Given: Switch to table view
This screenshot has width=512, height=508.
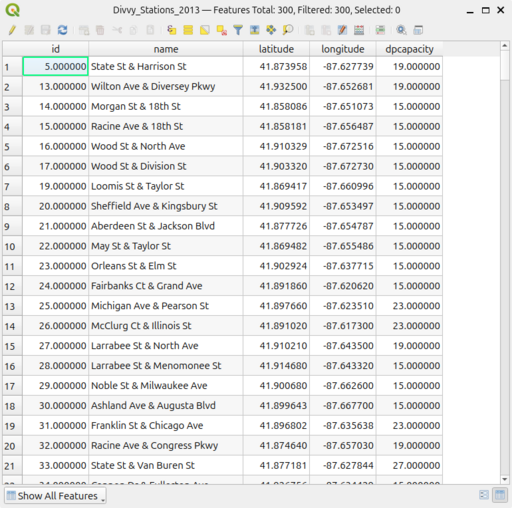Looking at the screenshot, I should (500, 495).
